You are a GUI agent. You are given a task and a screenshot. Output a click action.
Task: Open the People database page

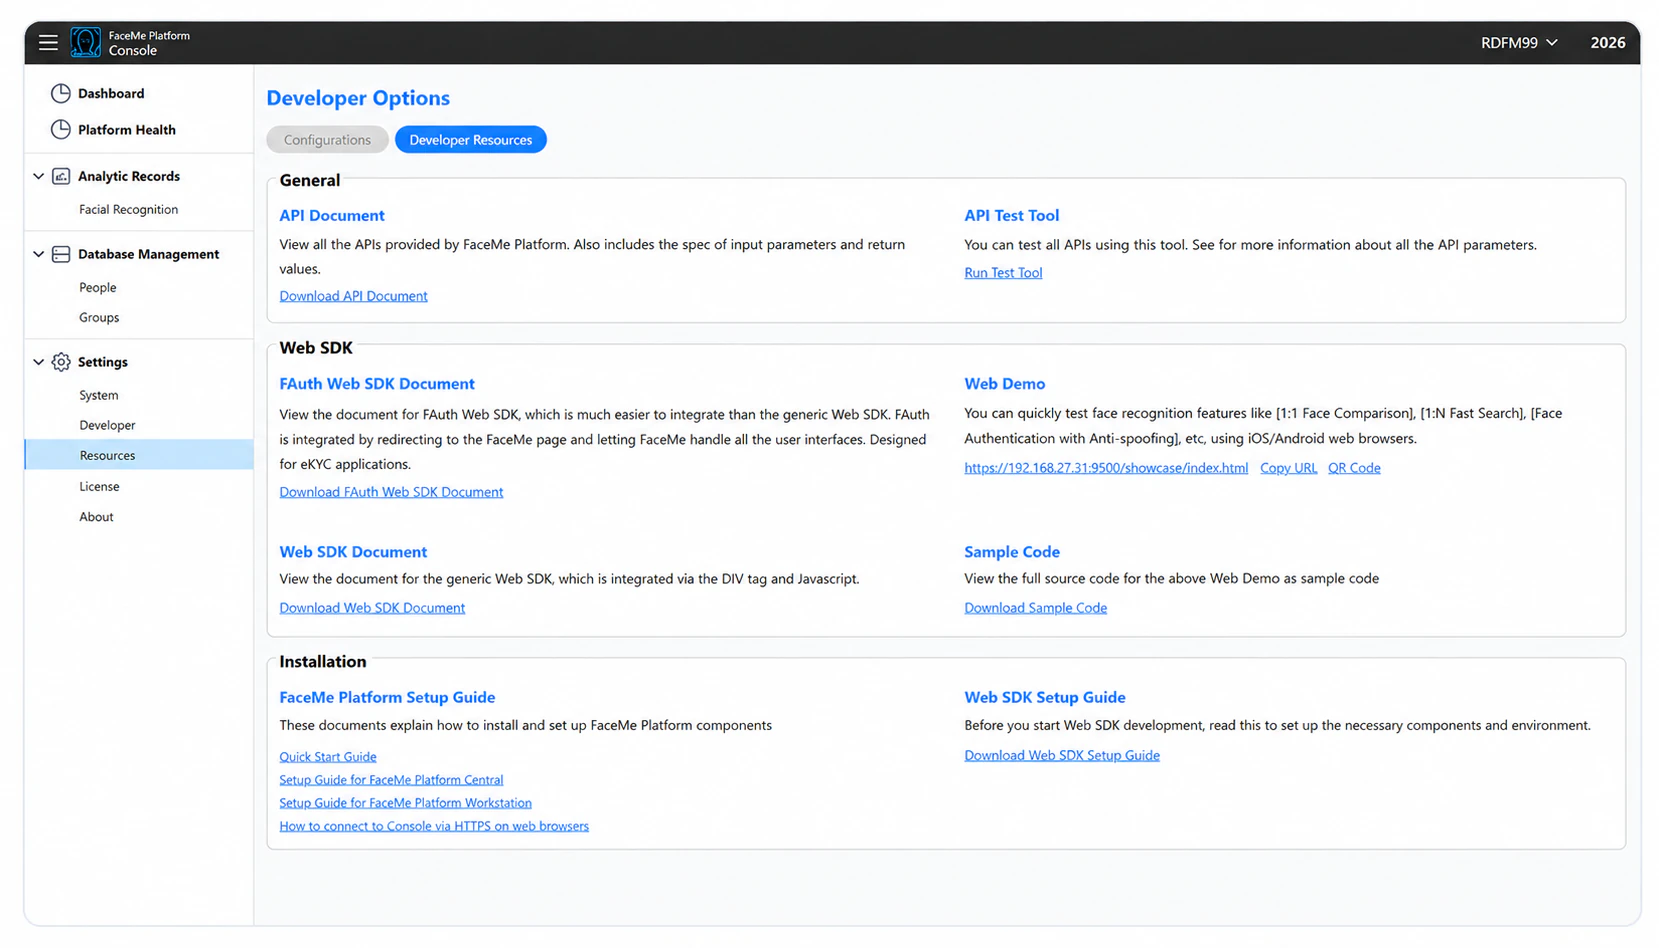point(98,287)
